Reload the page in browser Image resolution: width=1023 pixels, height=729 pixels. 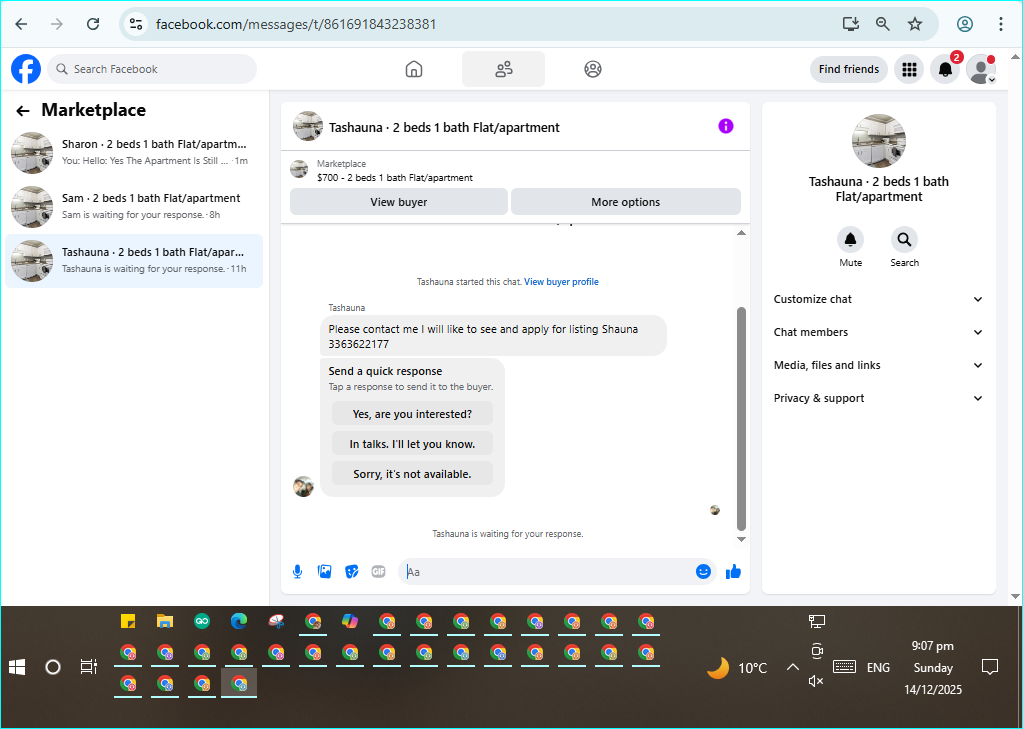click(x=93, y=24)
